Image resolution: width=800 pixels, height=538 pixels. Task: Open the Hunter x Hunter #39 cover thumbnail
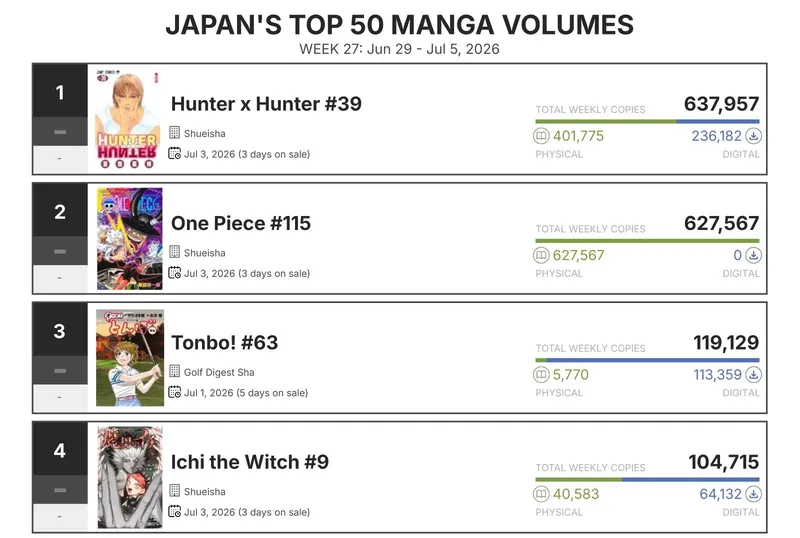tap(130, 119)
